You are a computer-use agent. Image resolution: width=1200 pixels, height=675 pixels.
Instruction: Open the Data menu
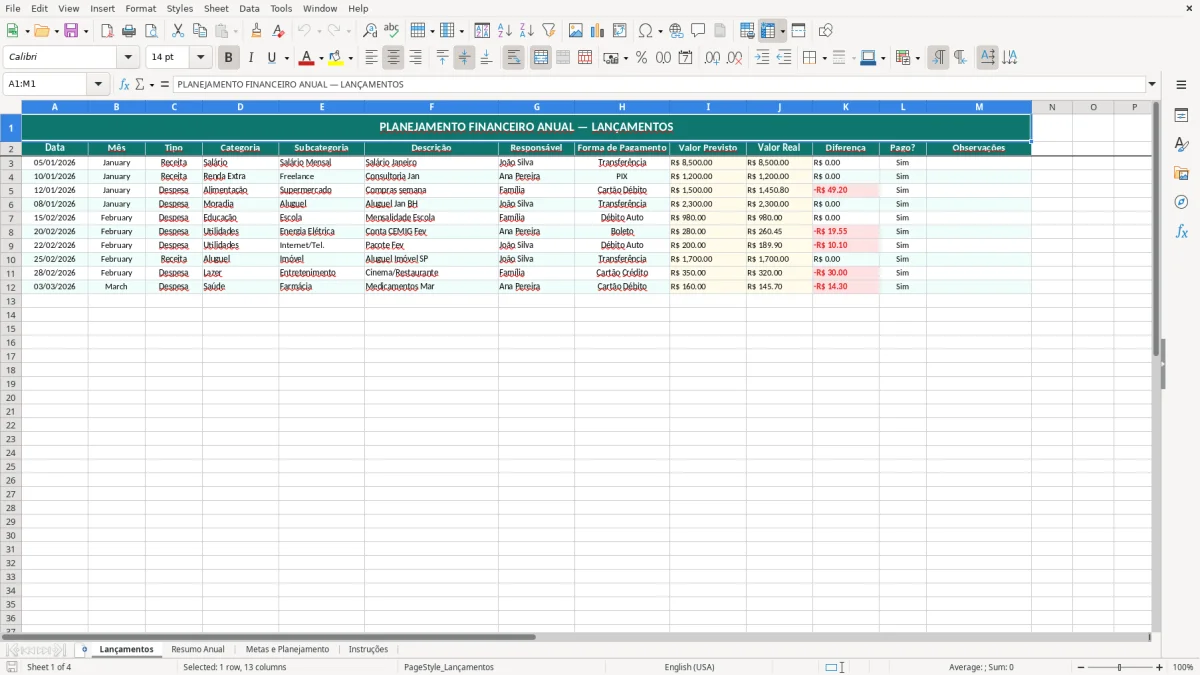tap(249, 8)
